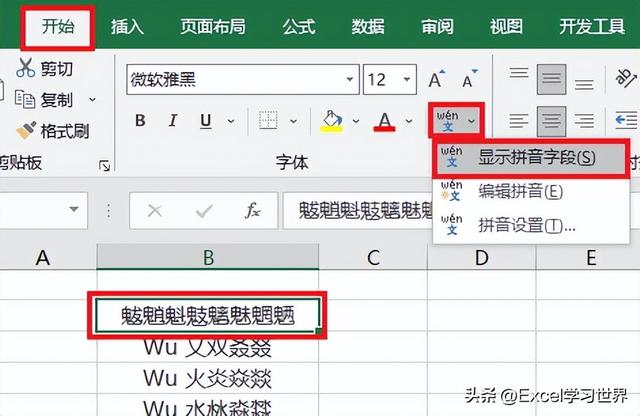This screenshot has height=416, width=640.
Task: Align text right
Action: [x=584, y=121]
